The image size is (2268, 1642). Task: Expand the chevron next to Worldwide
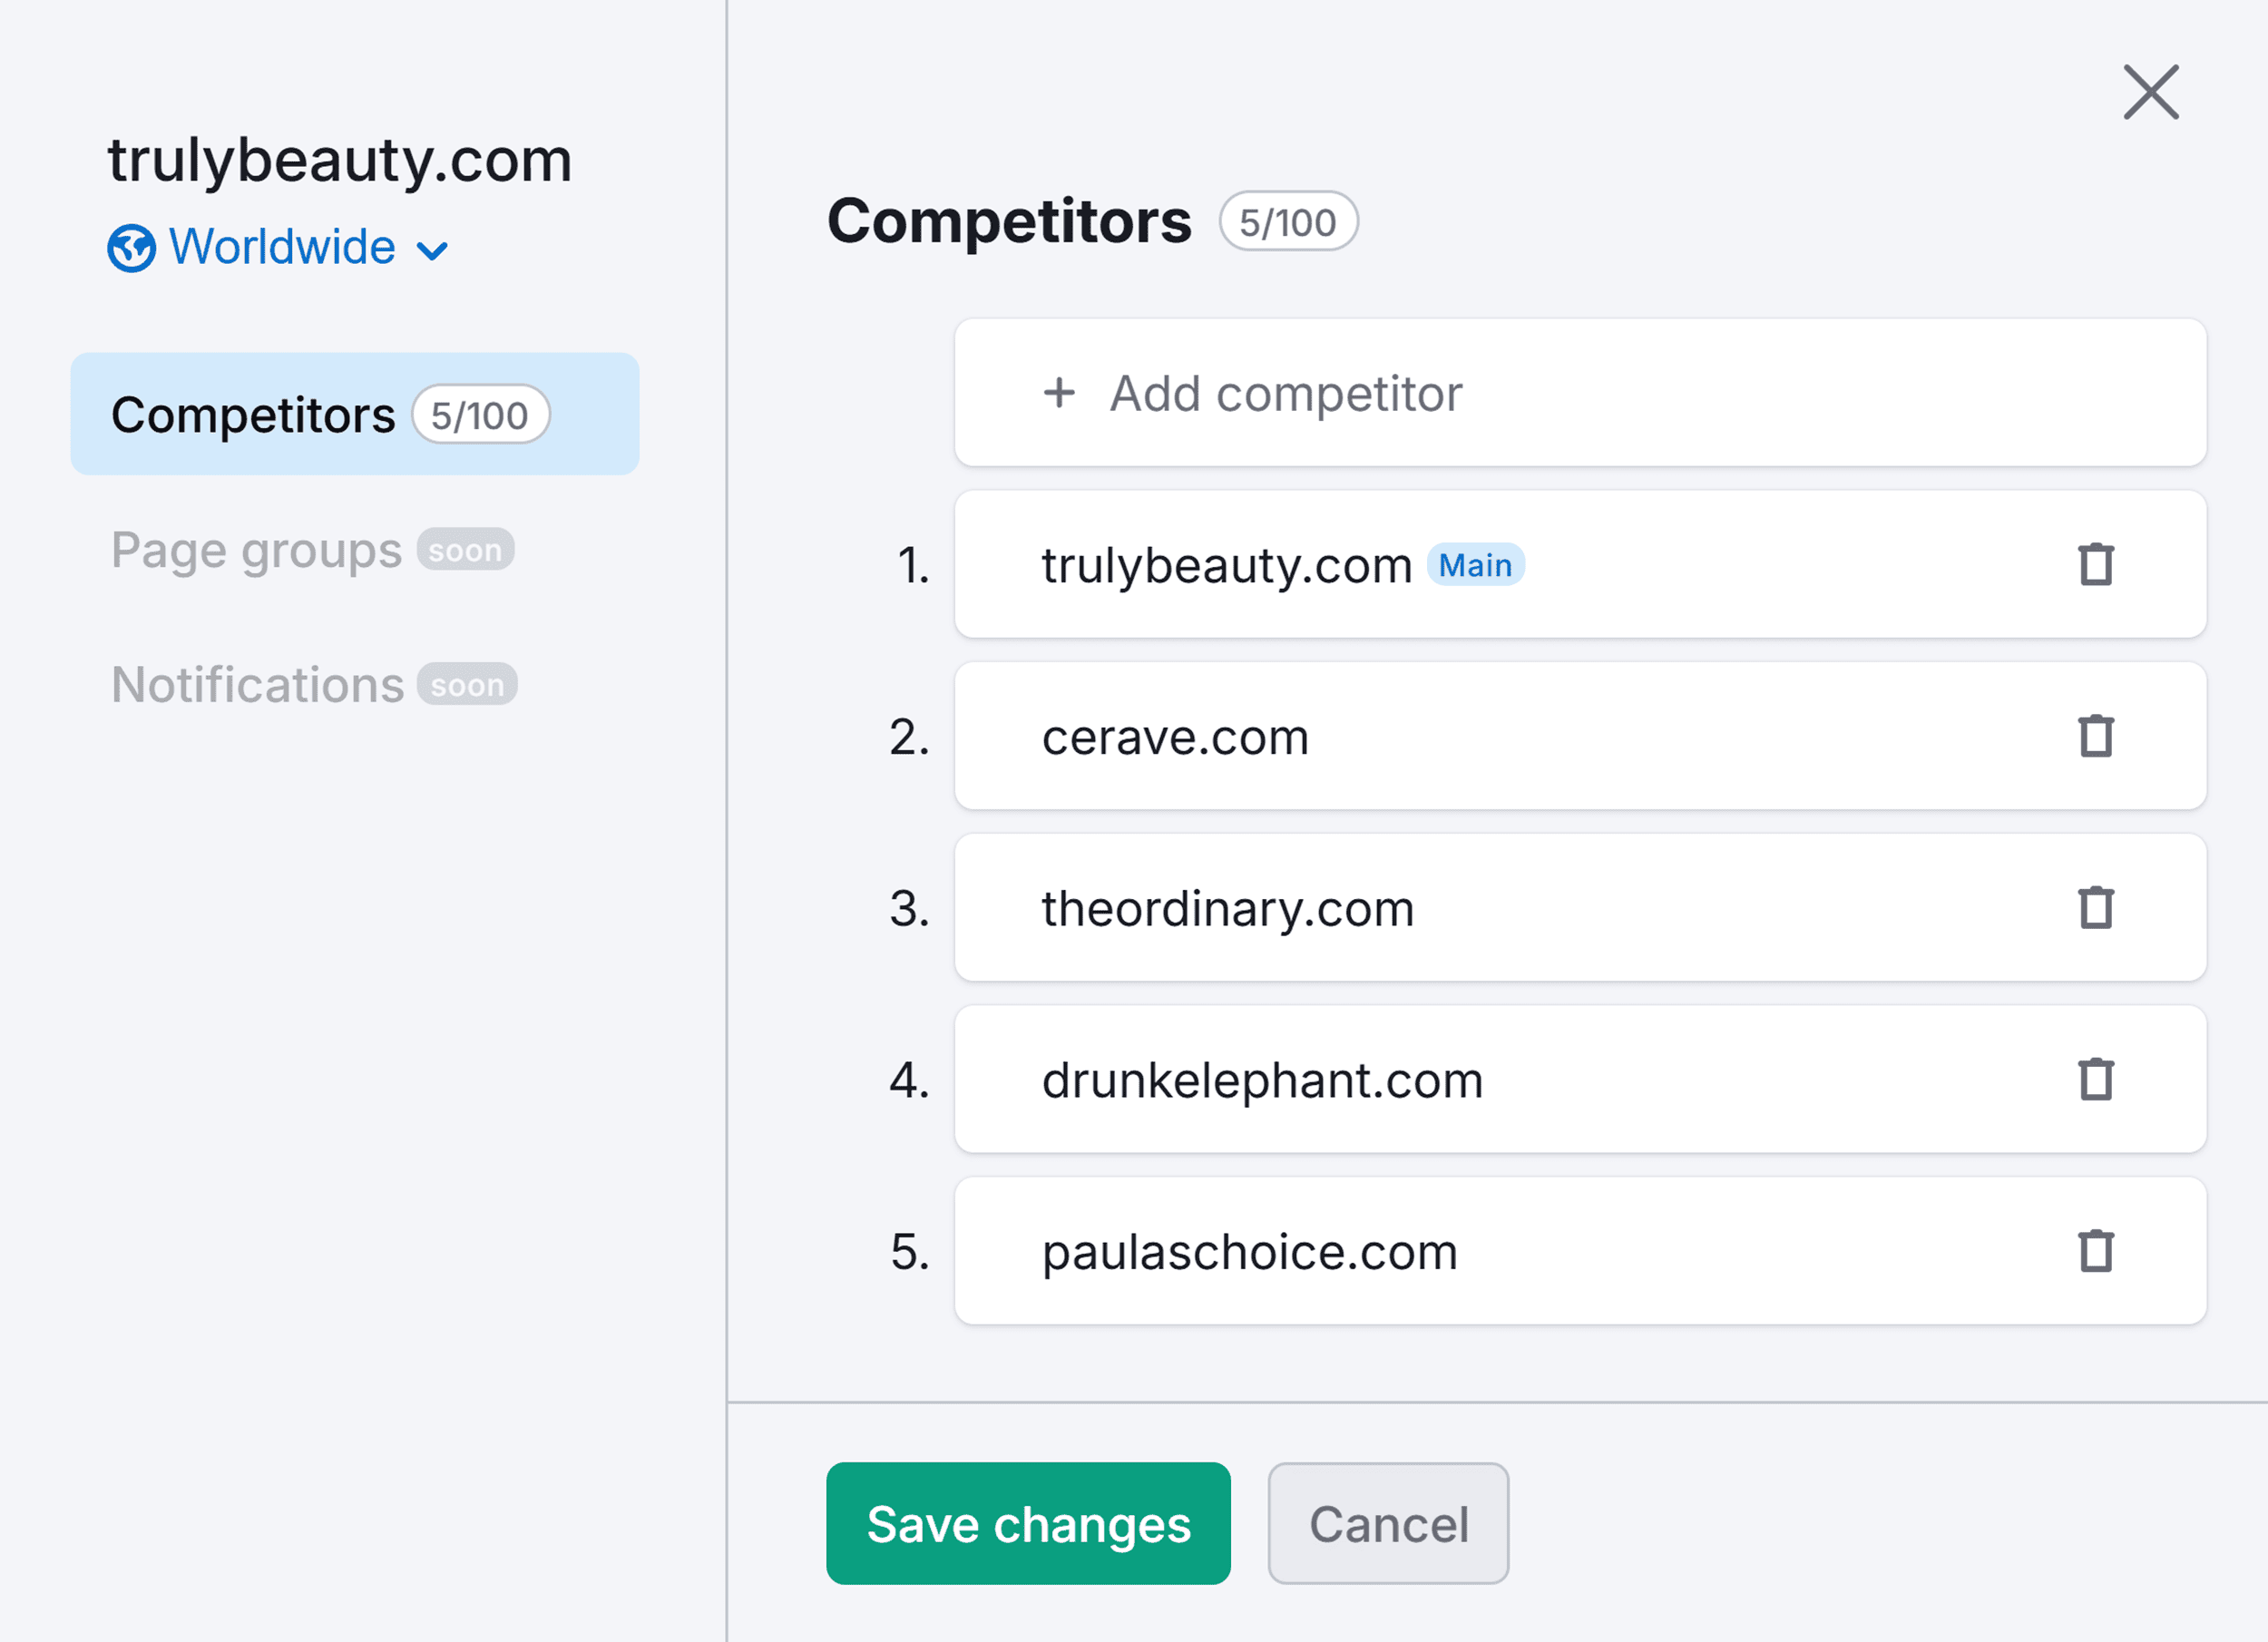pyautogui.click(x=432, y=250)
